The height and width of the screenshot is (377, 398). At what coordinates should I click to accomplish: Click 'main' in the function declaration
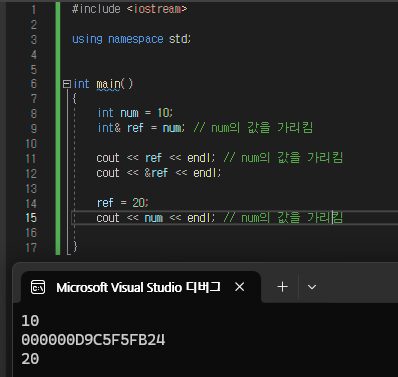(x=108, y=84)
